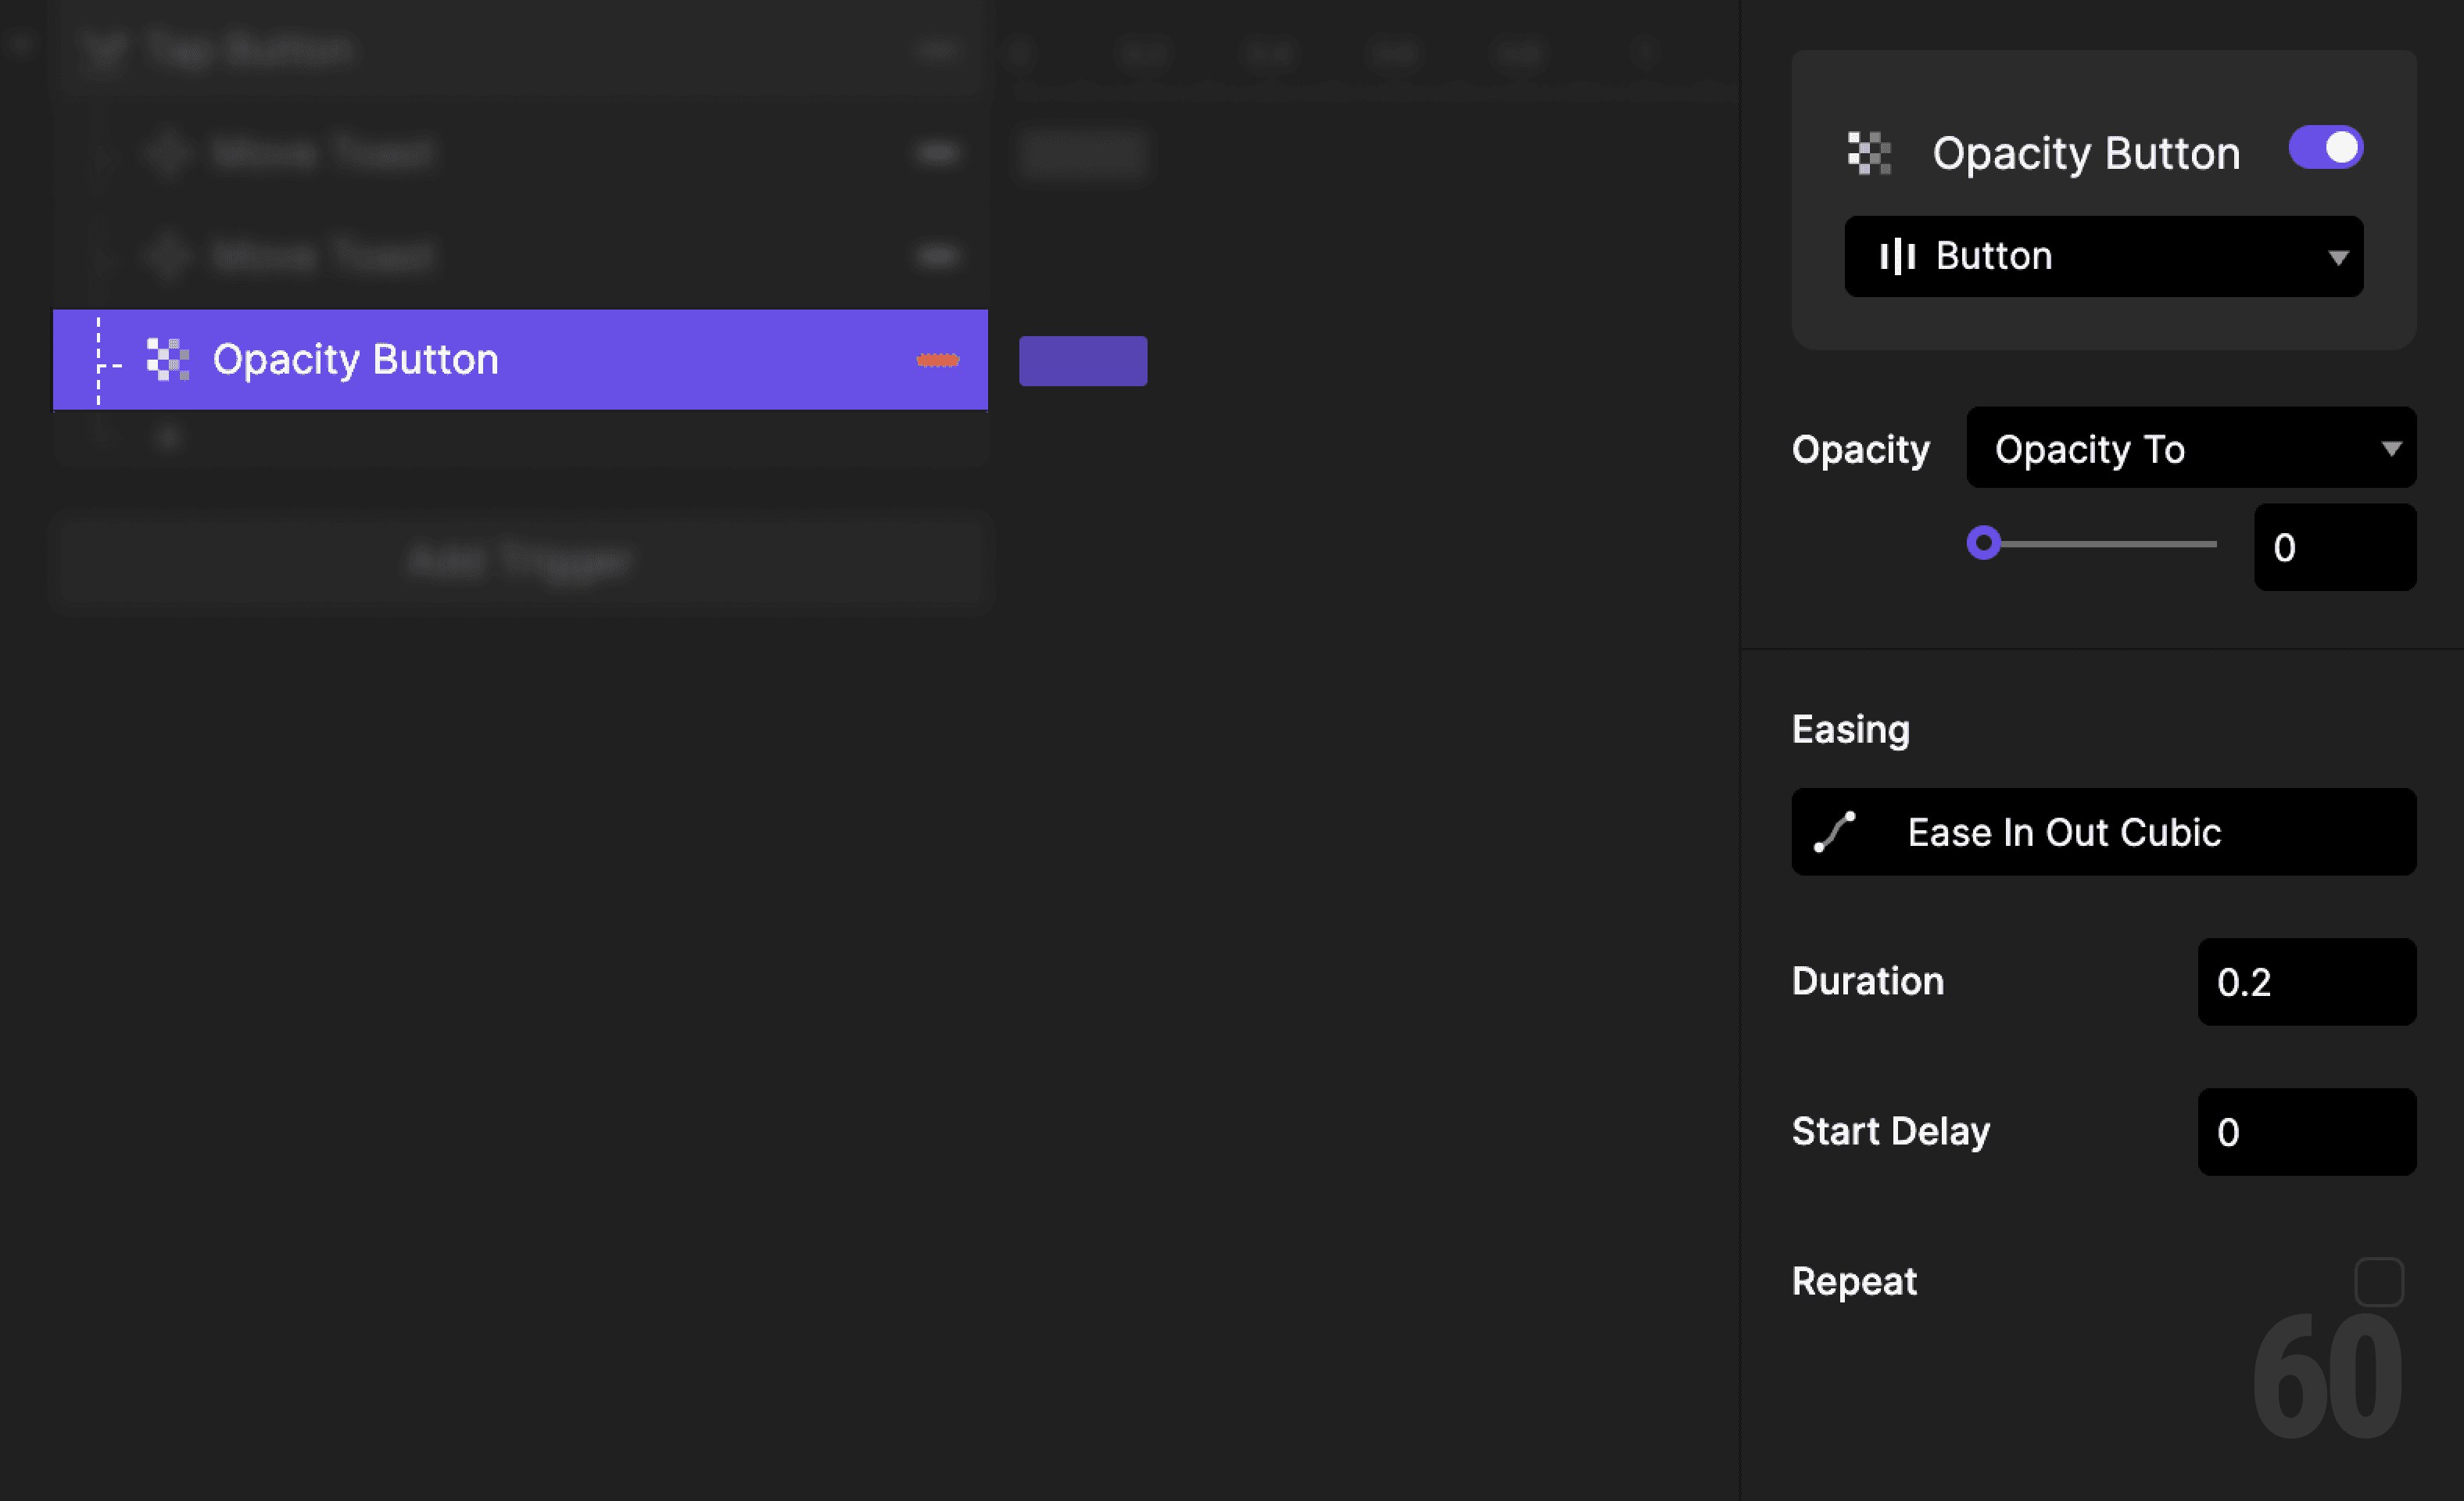Click the checkerboard opacity icon in the right panel header
This screenshot has height=1501, width=2464.
[x=1867, y=152]
